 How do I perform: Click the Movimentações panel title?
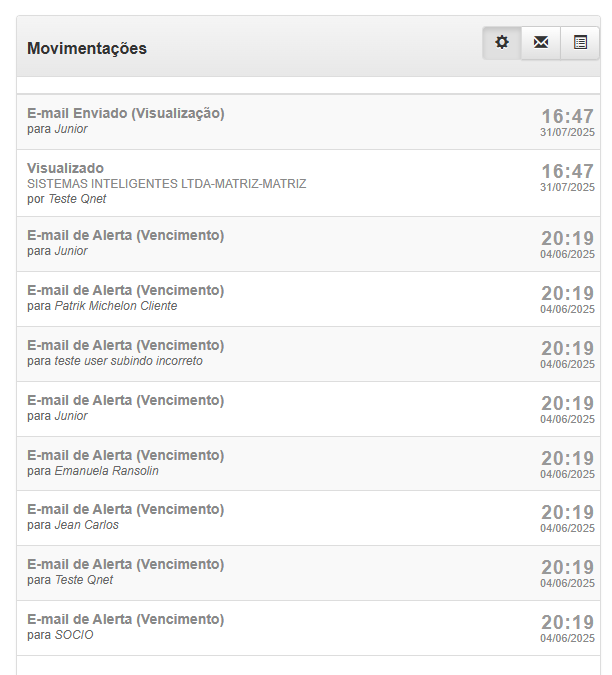[x=87, y=48]
